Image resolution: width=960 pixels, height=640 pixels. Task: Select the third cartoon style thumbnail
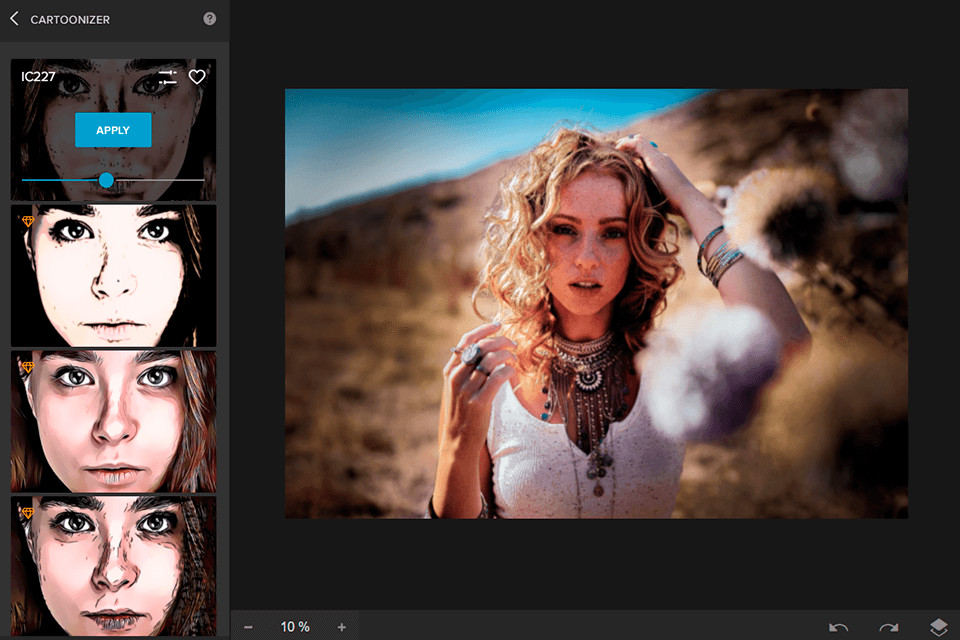(x=113, y=420)
